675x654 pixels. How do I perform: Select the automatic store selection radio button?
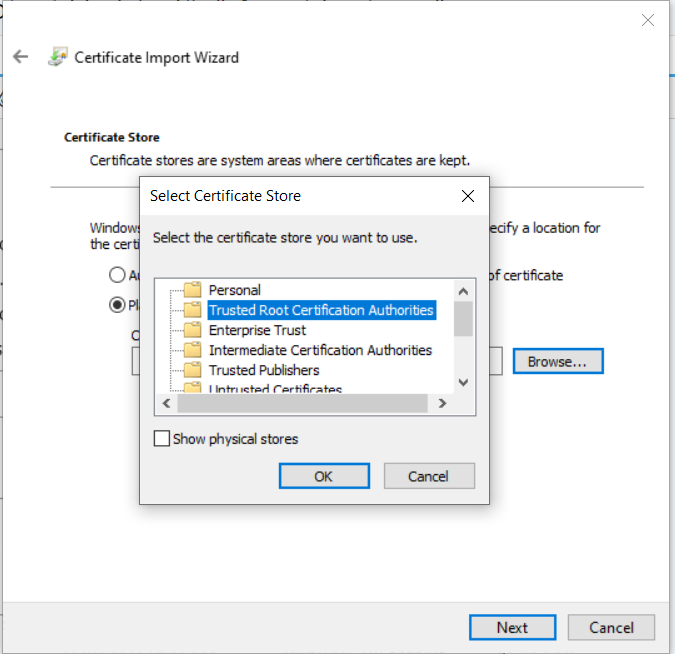pos(117,275)
